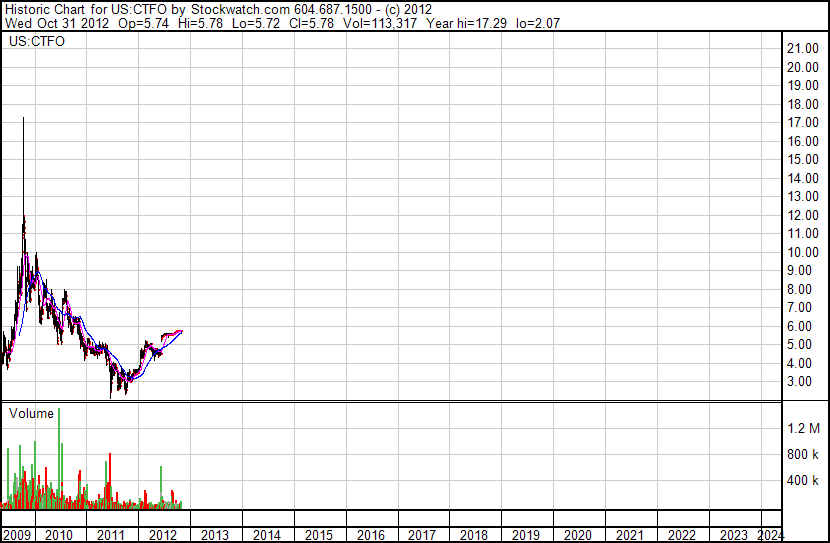
Task: Click the tallest green volume bar in 2010
Action: point(59,458)
